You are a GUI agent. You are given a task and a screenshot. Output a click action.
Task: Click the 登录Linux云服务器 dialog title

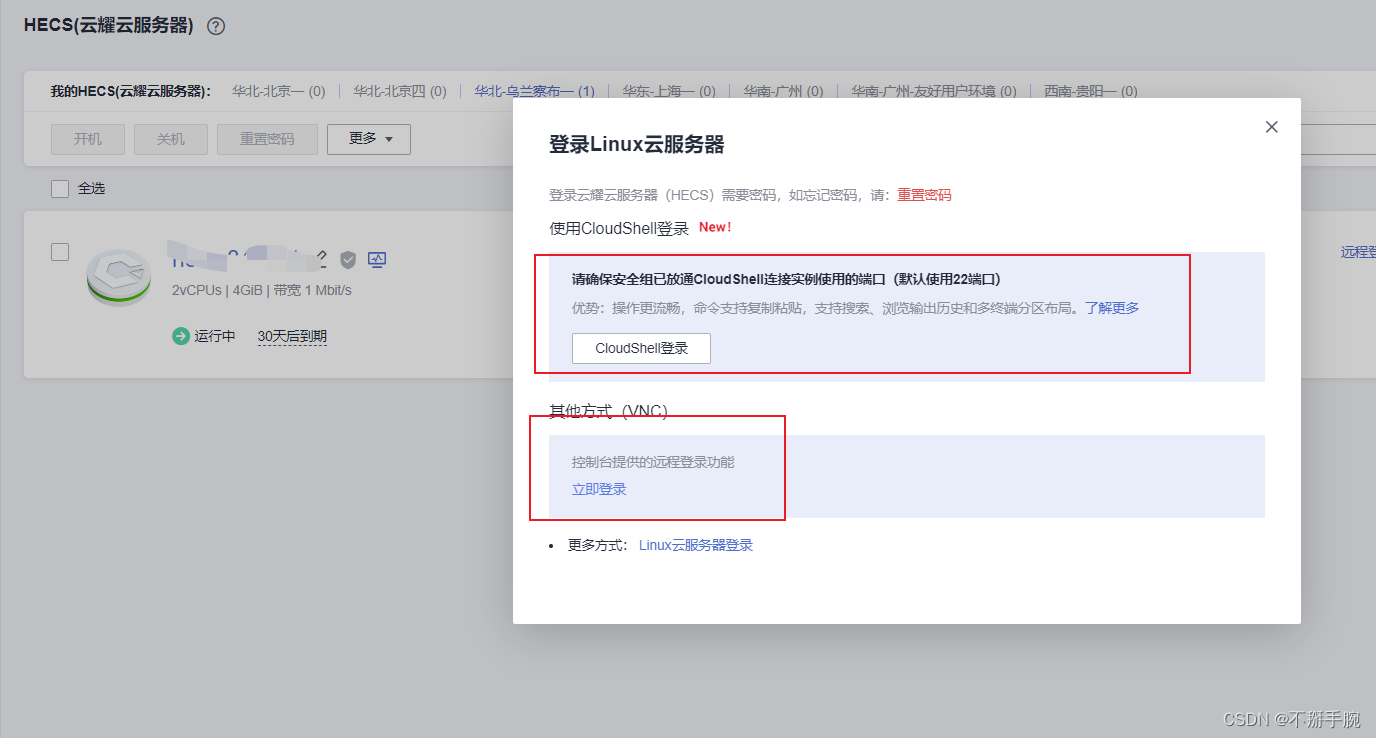(637, 144)
